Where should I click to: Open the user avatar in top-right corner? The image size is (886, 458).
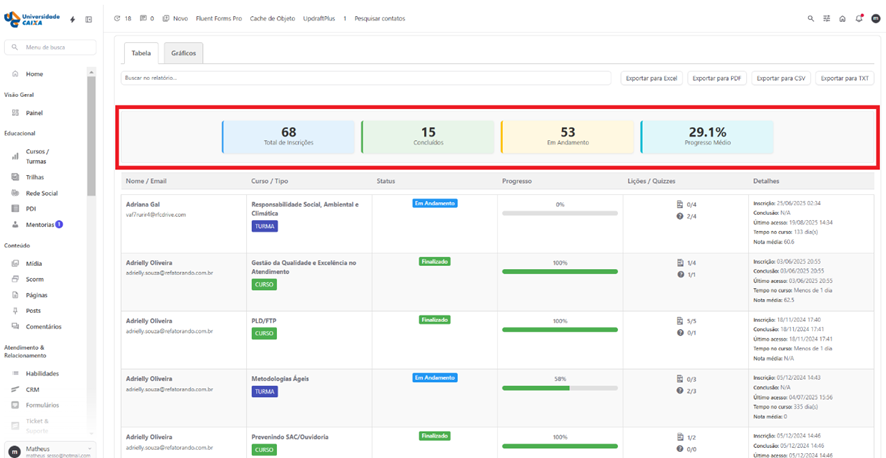tap(875, 18)
